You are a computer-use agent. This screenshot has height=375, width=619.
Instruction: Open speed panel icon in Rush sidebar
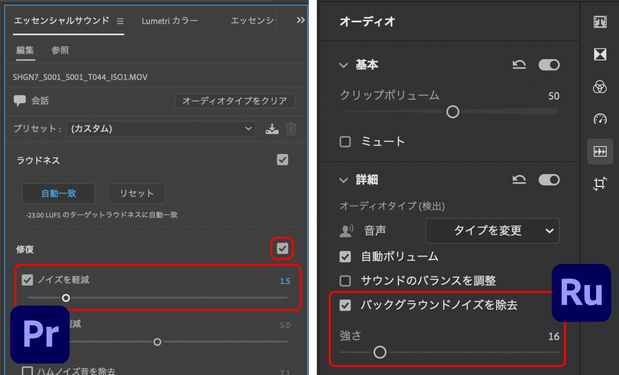pos(600,119)
